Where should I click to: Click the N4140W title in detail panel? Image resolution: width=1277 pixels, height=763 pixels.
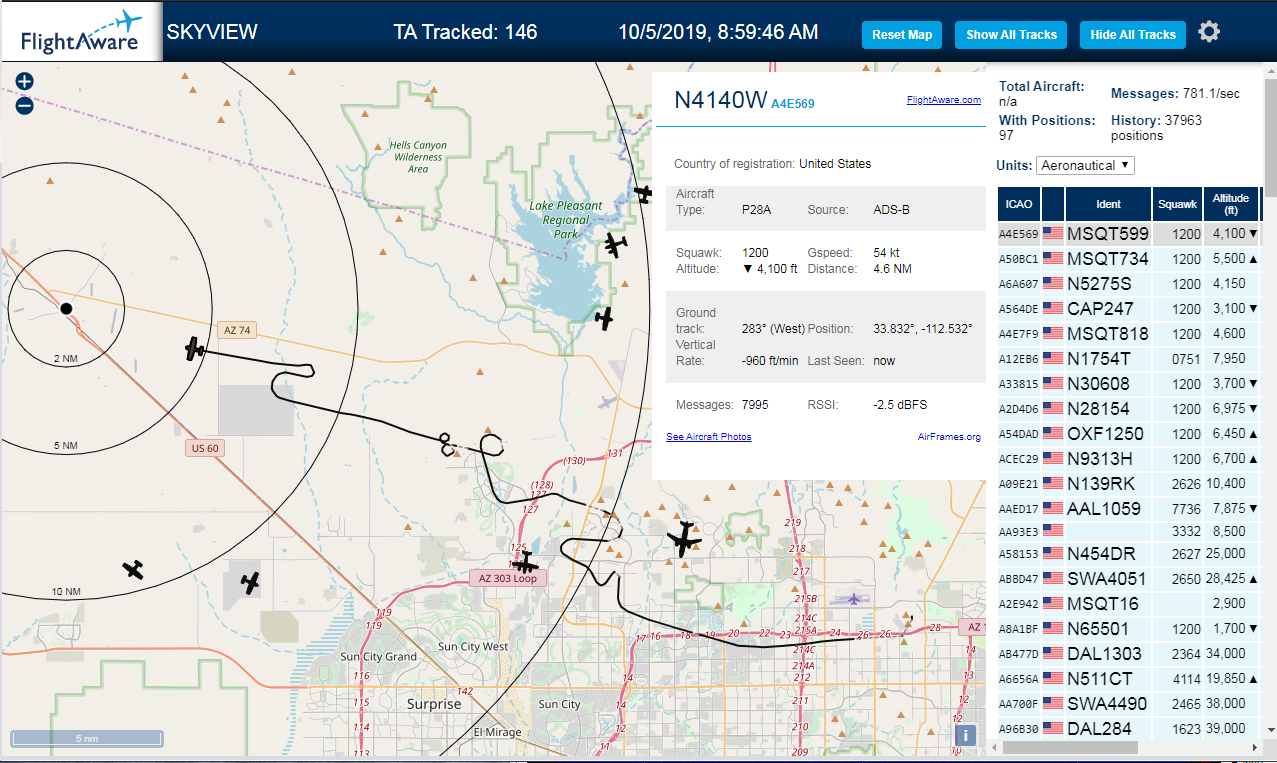point(720,100)
